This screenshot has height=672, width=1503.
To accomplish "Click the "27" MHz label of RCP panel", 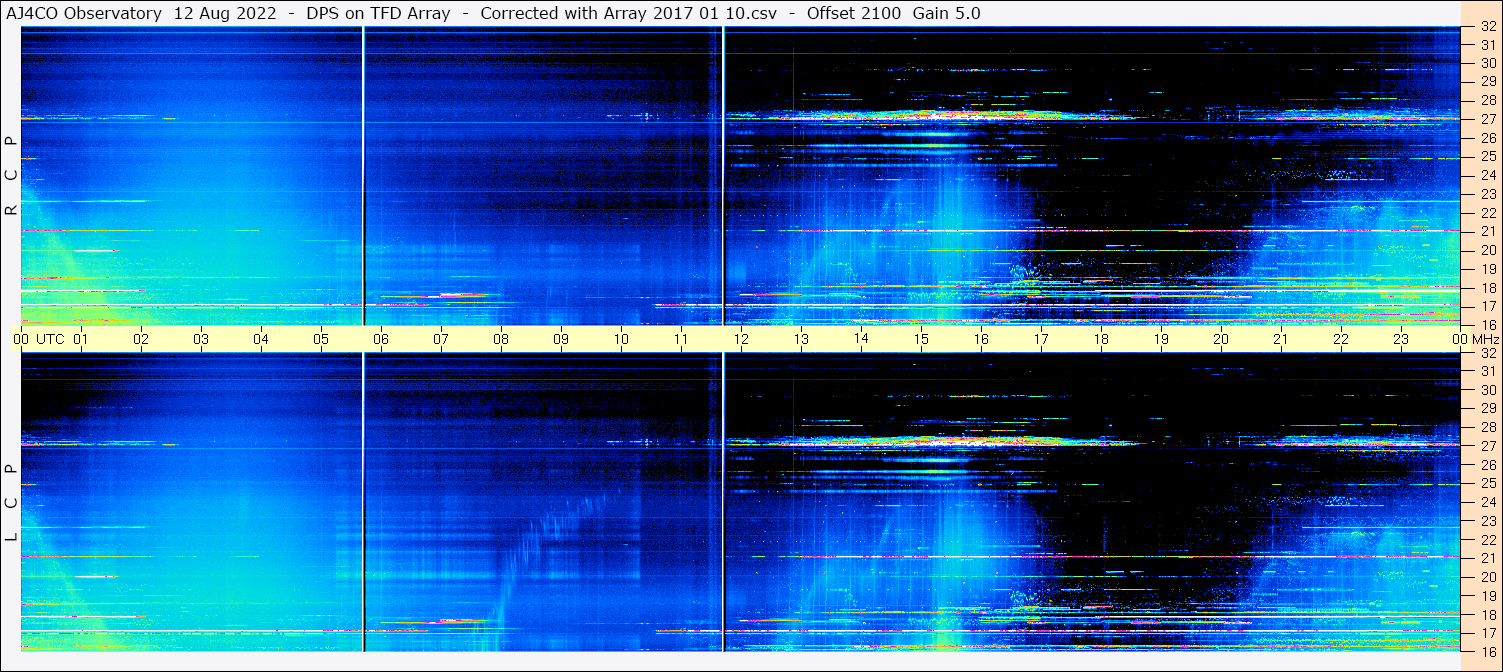I will (1488, 119).
